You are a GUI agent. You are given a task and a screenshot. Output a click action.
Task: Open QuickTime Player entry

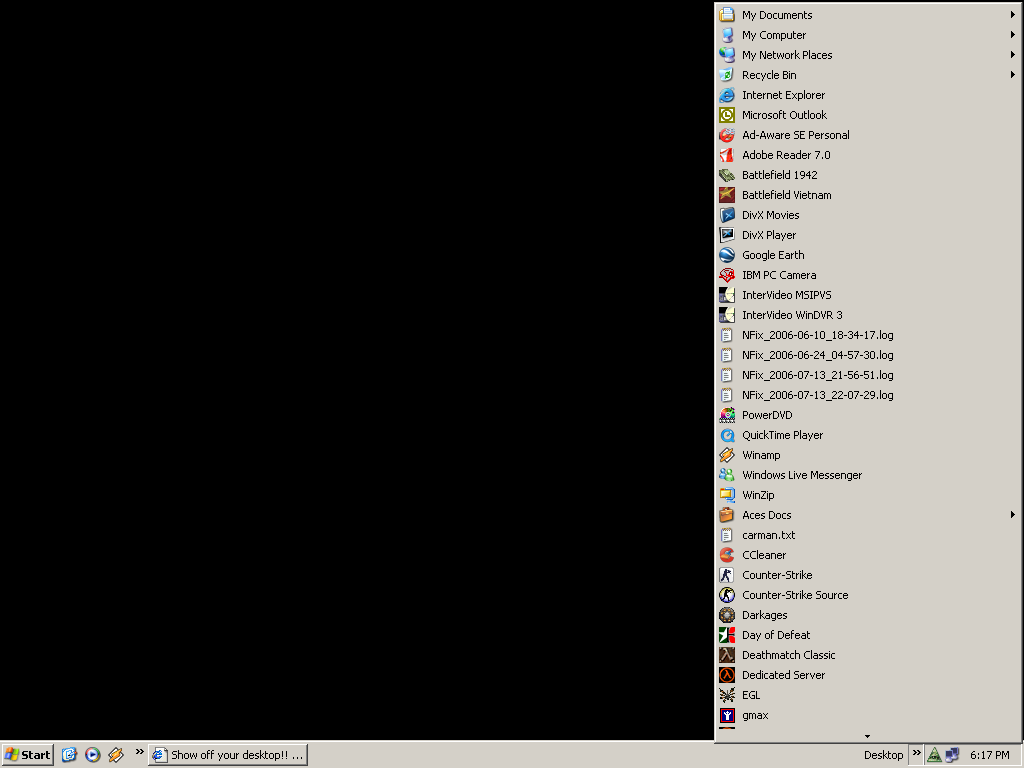(x=782, y=435)
